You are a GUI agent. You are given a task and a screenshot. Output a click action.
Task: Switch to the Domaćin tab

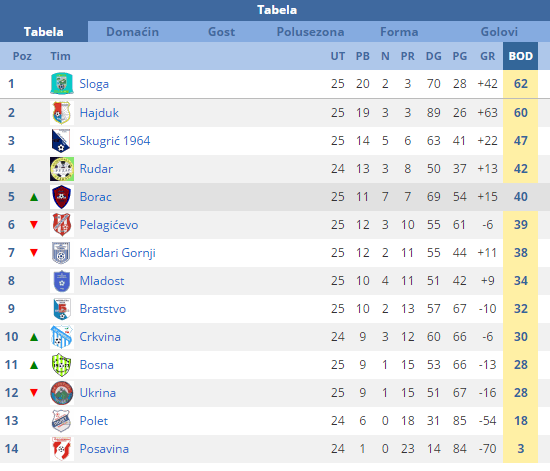[x=132, y=32]
